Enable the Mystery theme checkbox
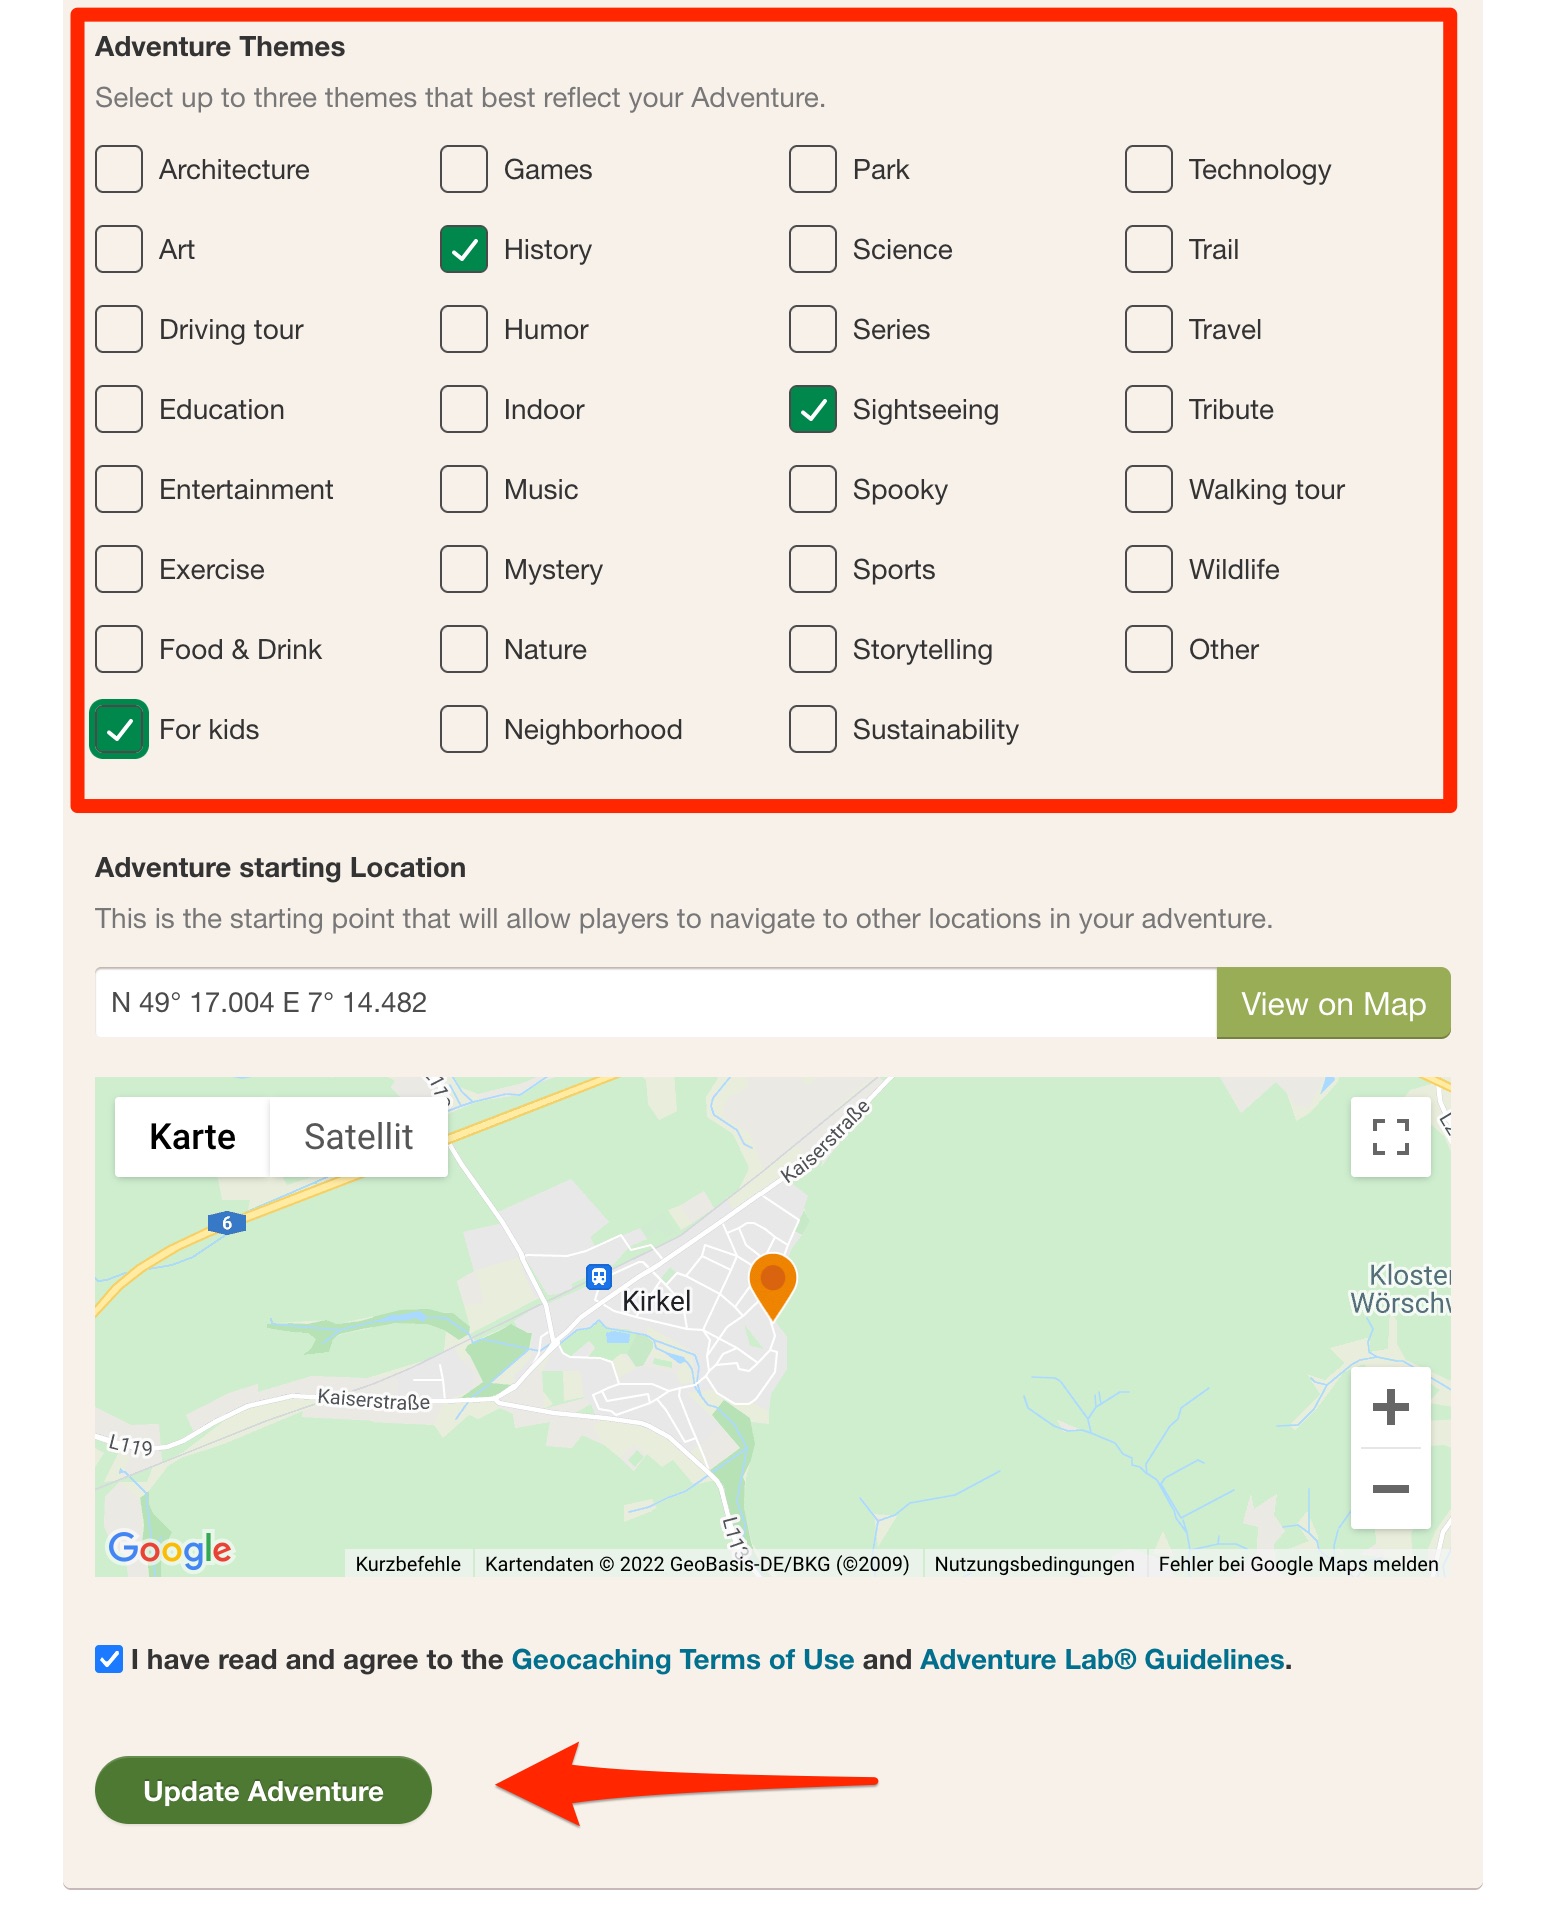 click(464, 569)
